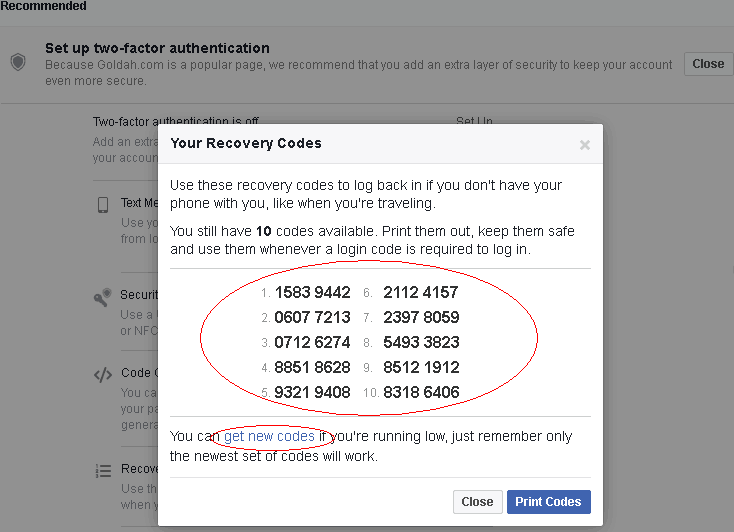
Task: Click Close button in recovery codes dialog
Action: tap(477, 502)
